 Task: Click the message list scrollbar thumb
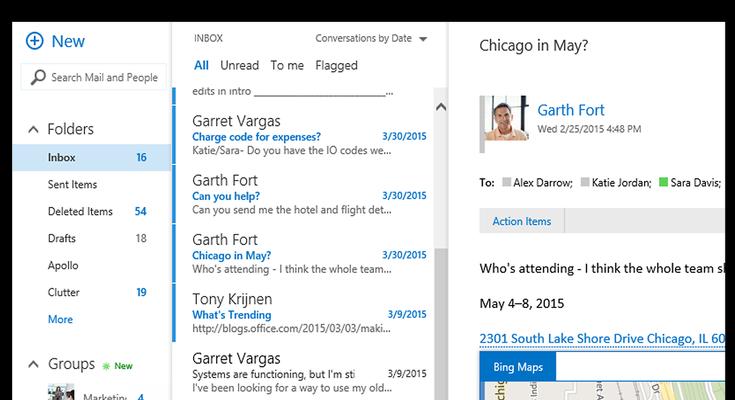[x=441, y=324]
